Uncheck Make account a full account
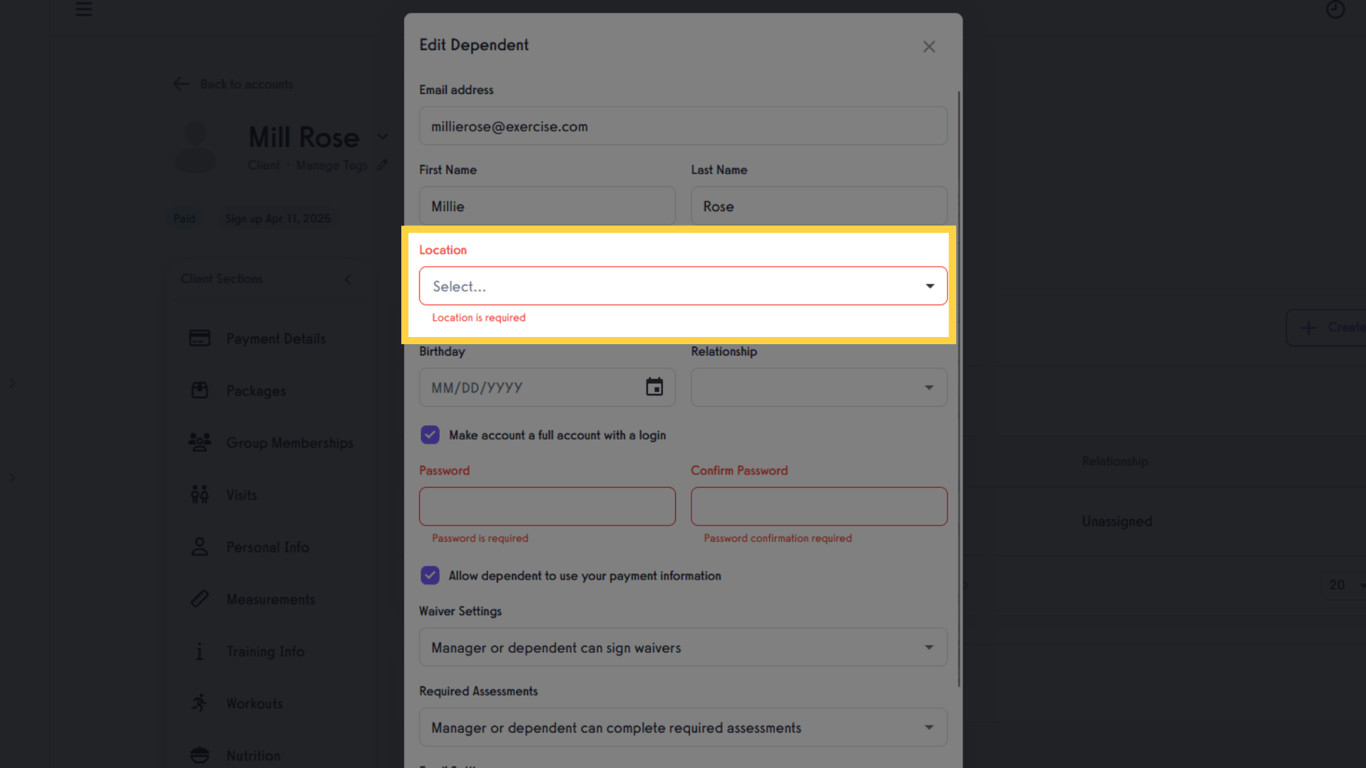The width and height of the screenshot is (1366, 768). 430,435
